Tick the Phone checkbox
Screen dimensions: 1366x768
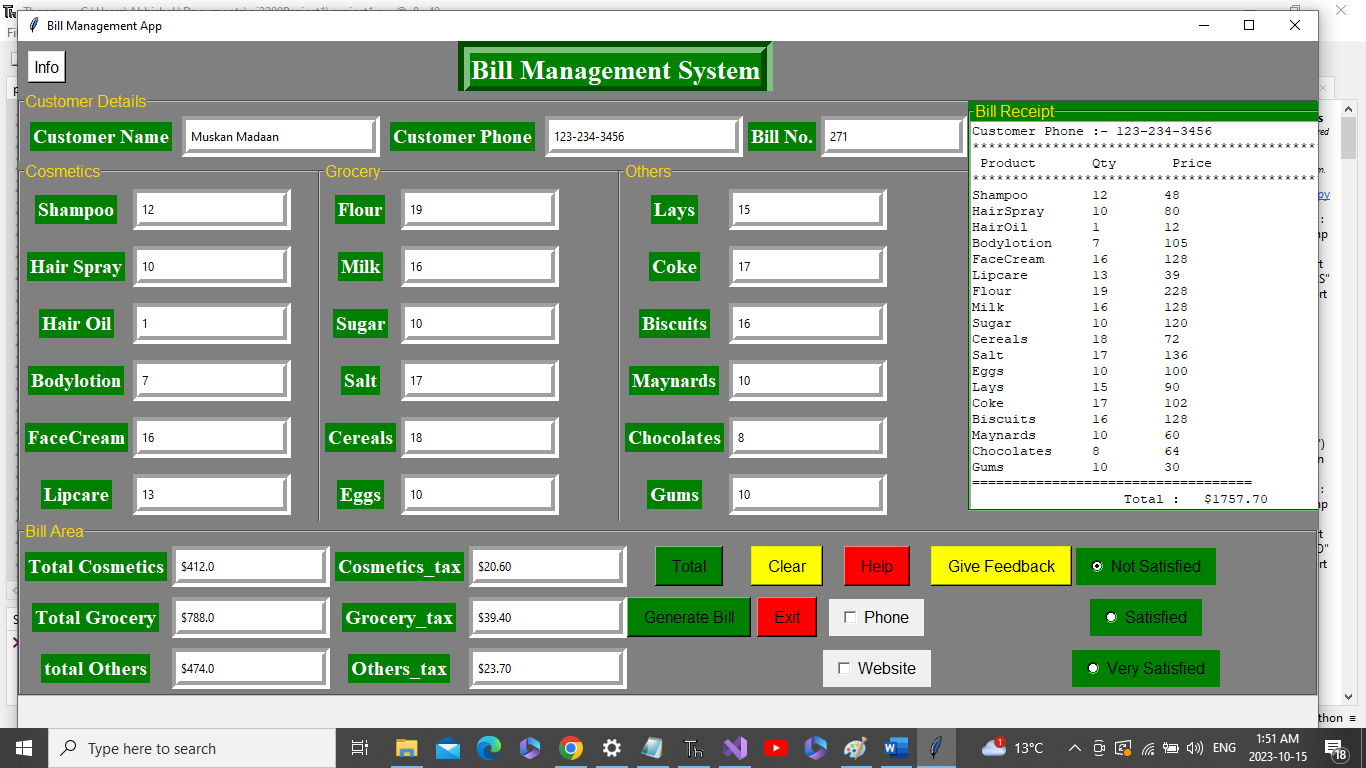(850, 617)
